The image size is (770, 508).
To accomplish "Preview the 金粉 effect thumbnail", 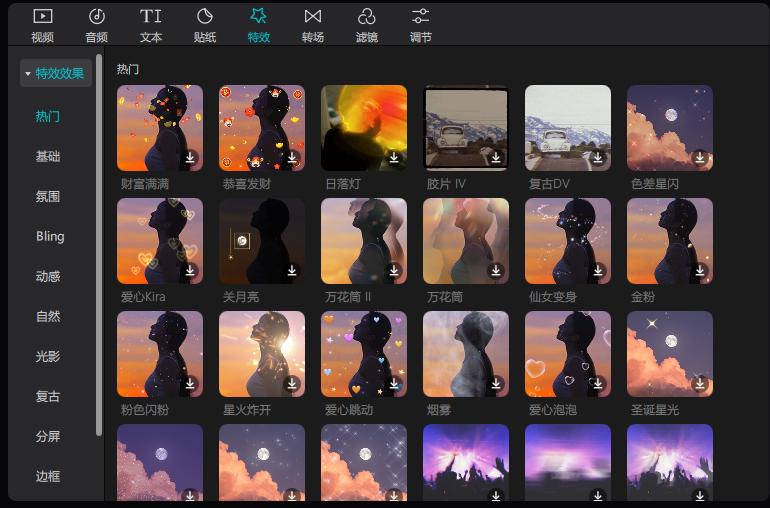I will [670, 241].
